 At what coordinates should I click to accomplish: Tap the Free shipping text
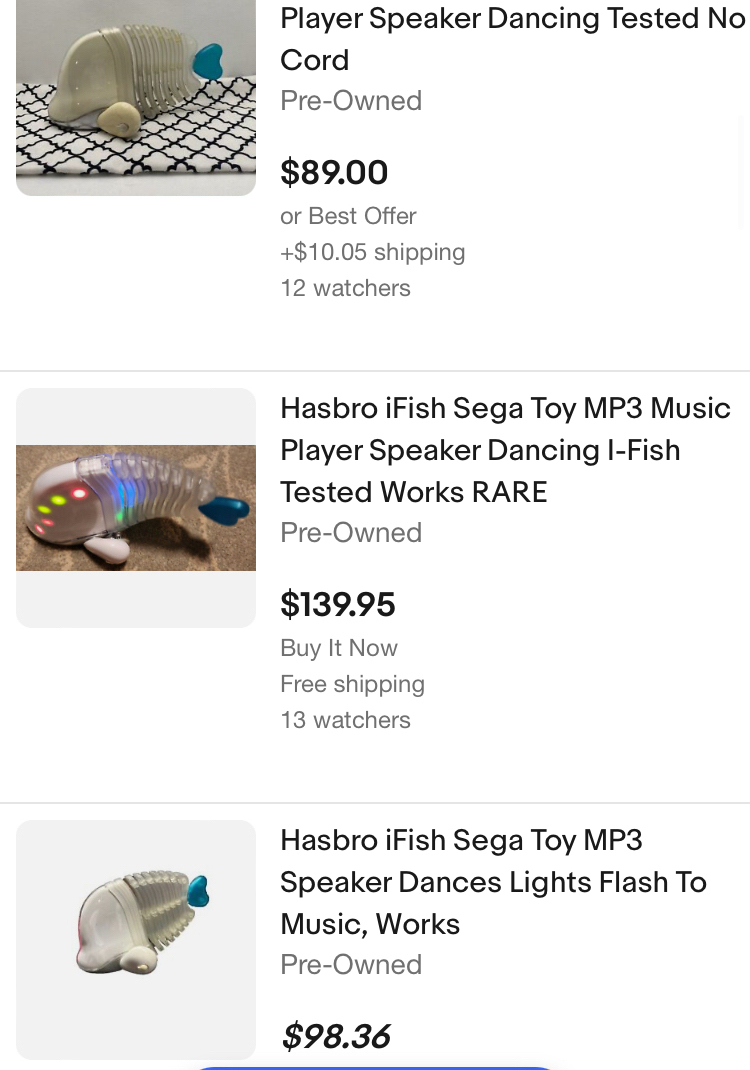tap(352, 684)
